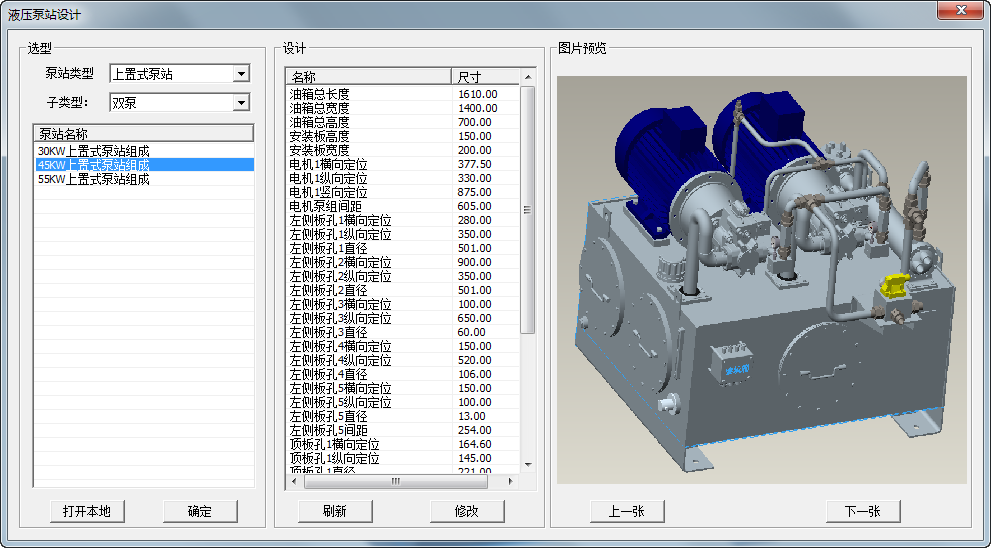991x548 pixels.
Task: Open the 泵站类型 dropdown arrow
Action: [240, 74]
